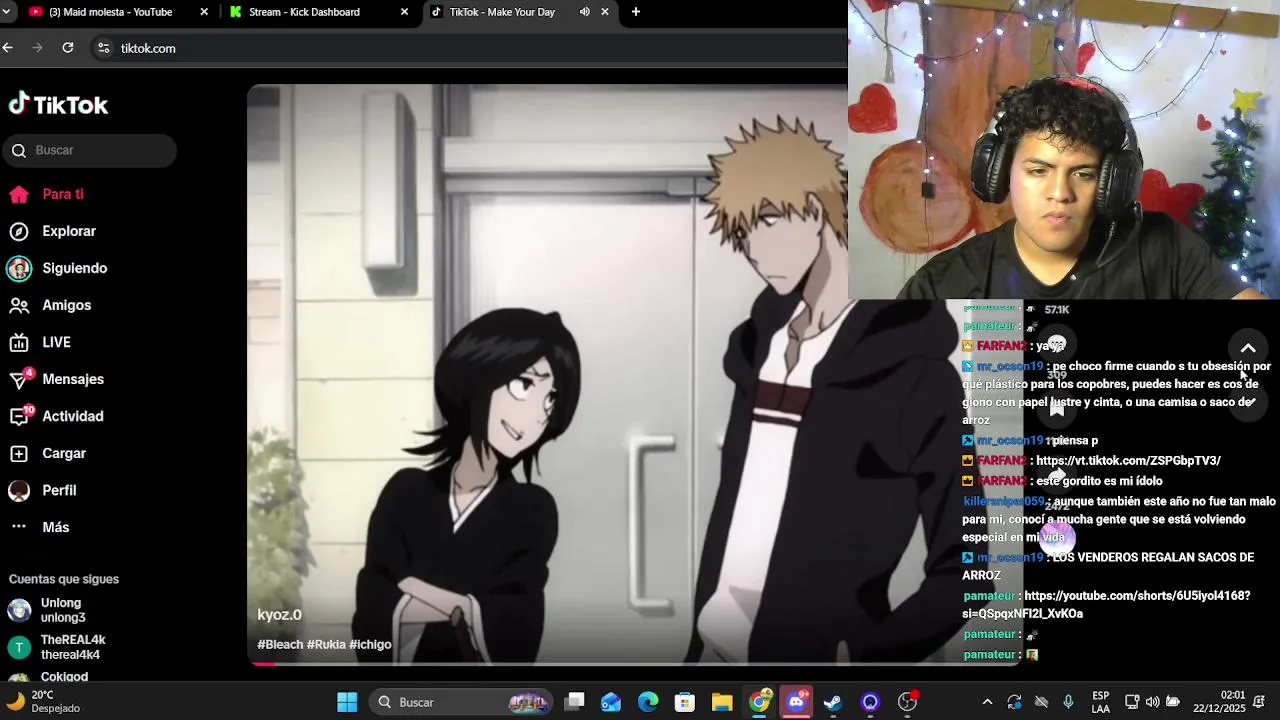Go back in browser history
1280x720 pixels.
click(8, 48)
